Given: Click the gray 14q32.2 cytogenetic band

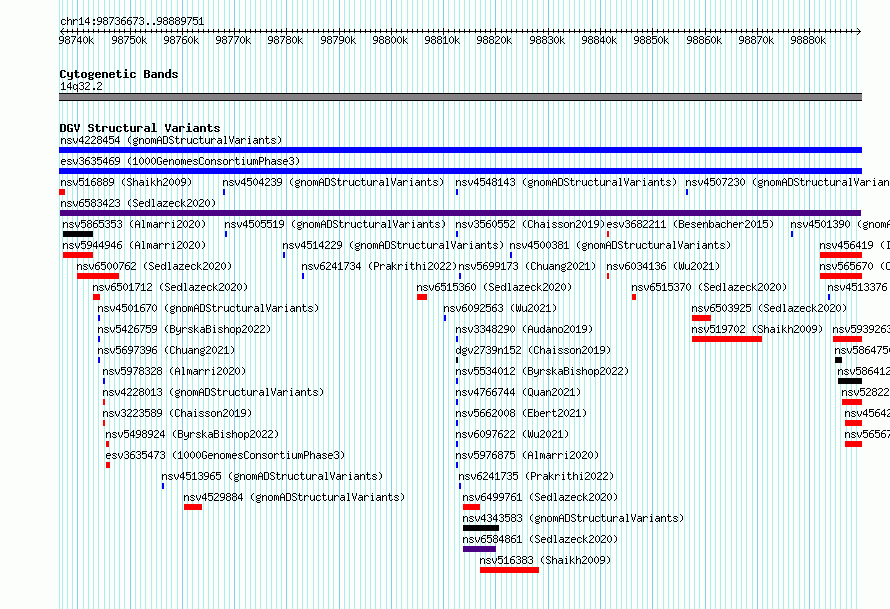Looking at the screenshot, I should click(x=460, y=97).
